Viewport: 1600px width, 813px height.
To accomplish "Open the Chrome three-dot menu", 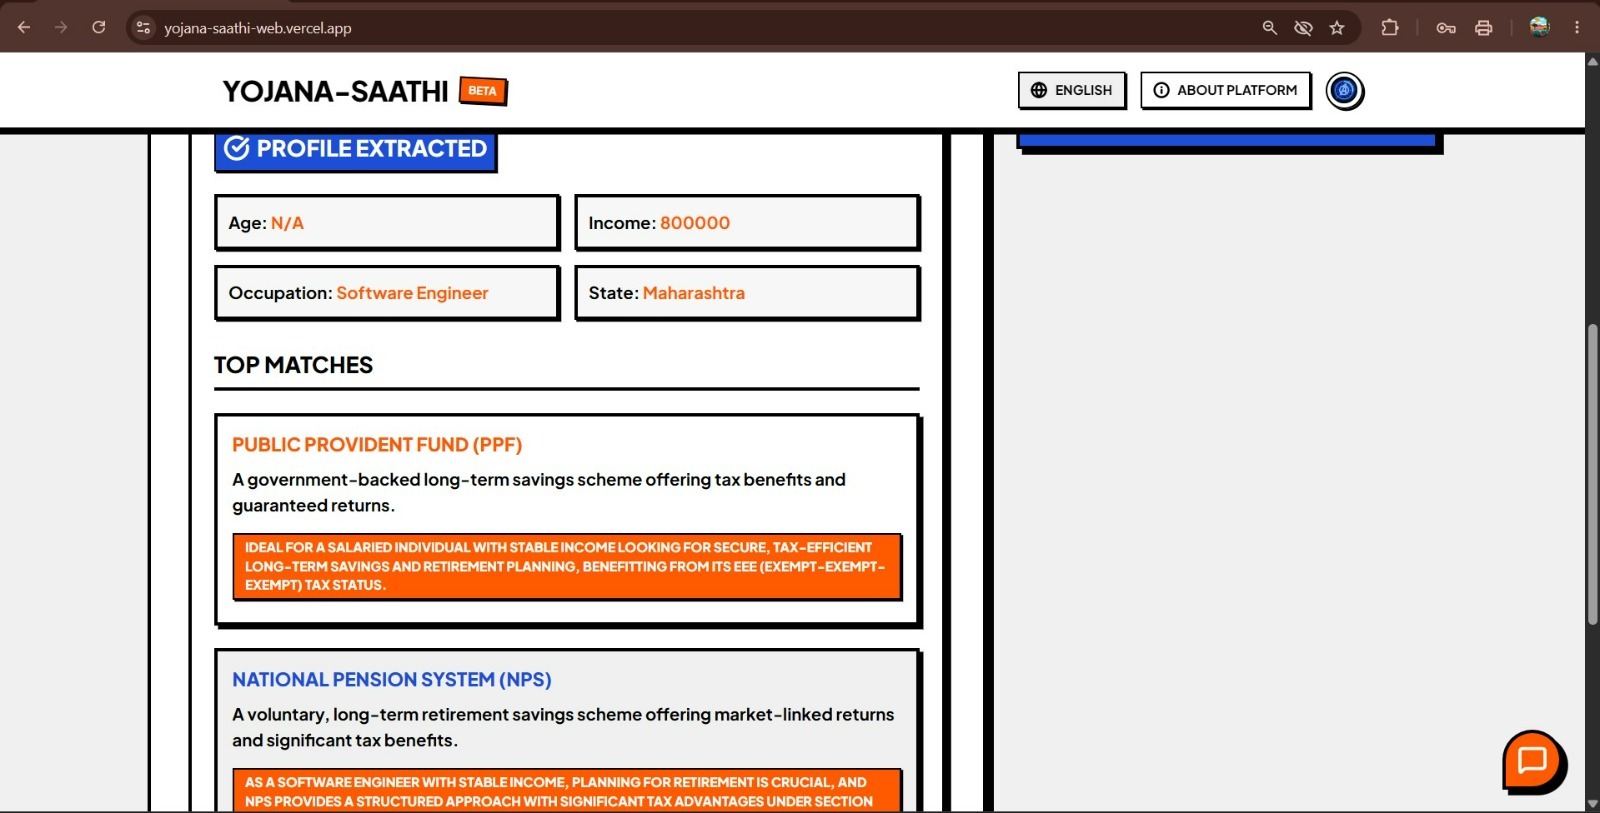I will pyautogui.click(x=1577, y=28).
